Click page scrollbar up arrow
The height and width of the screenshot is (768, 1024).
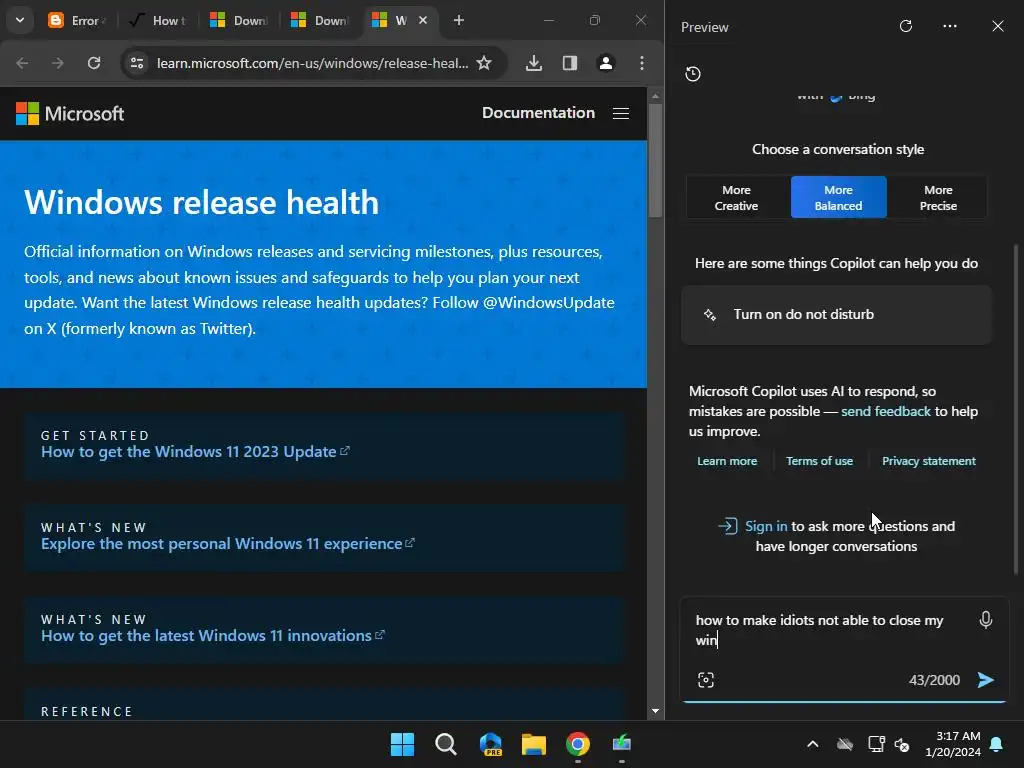[655, 96]
